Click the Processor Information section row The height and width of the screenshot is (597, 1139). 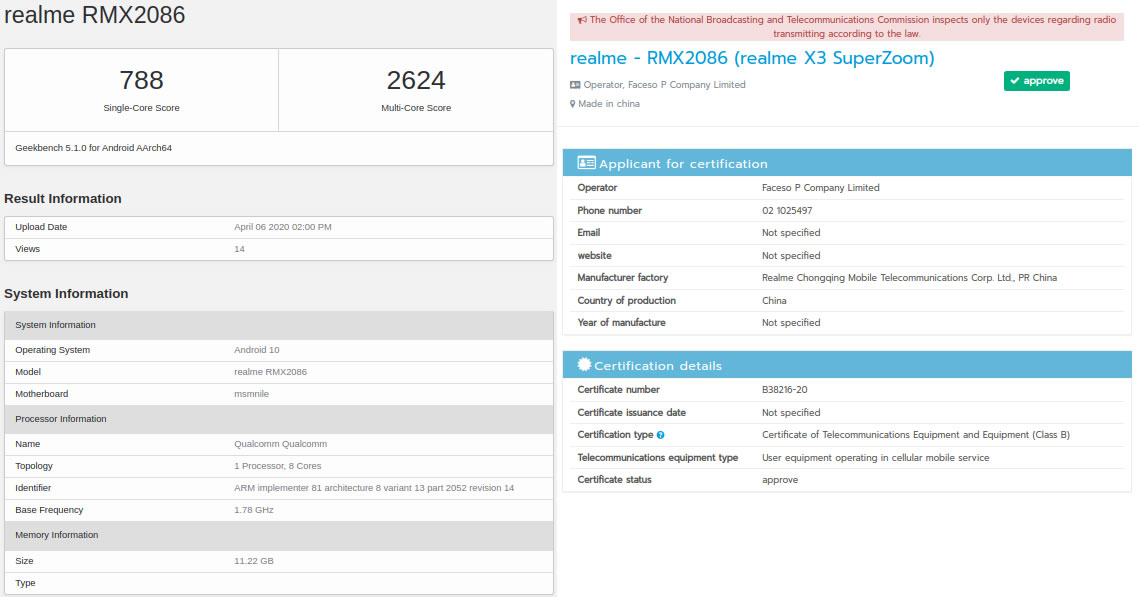(x=279, y=419)
